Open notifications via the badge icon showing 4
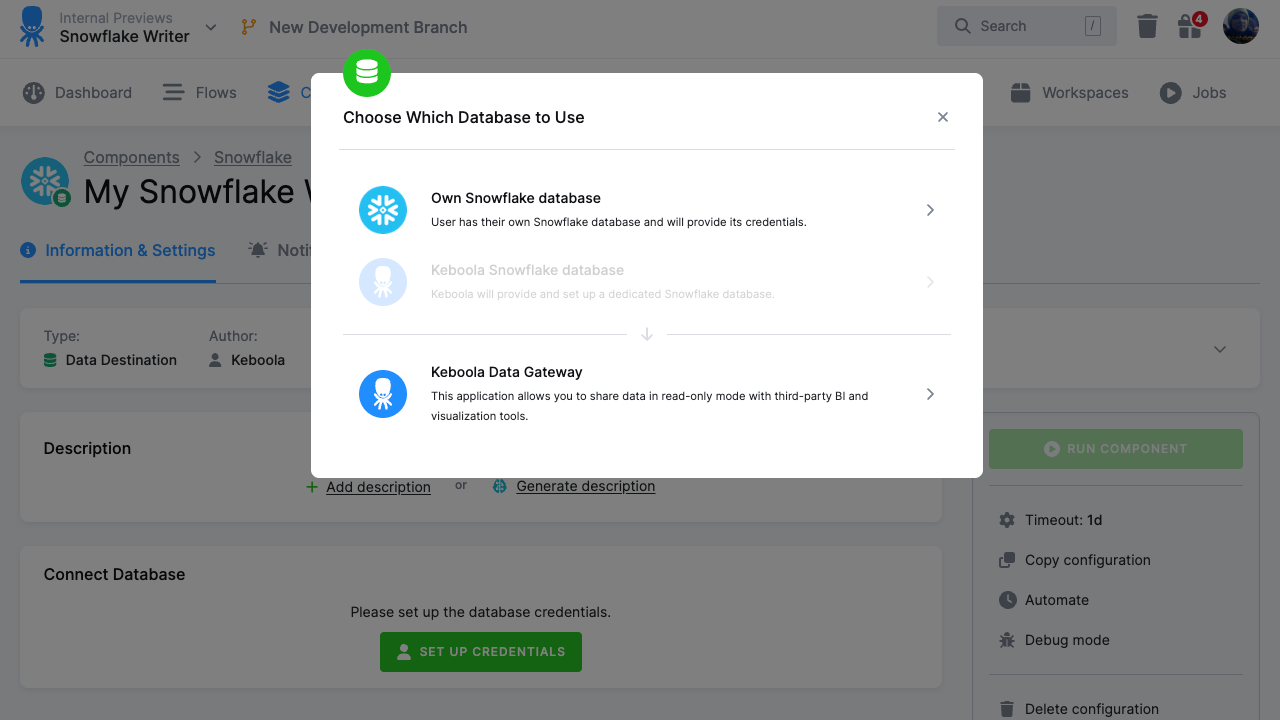1280x720 pixels. click(x=1190, y=26)
